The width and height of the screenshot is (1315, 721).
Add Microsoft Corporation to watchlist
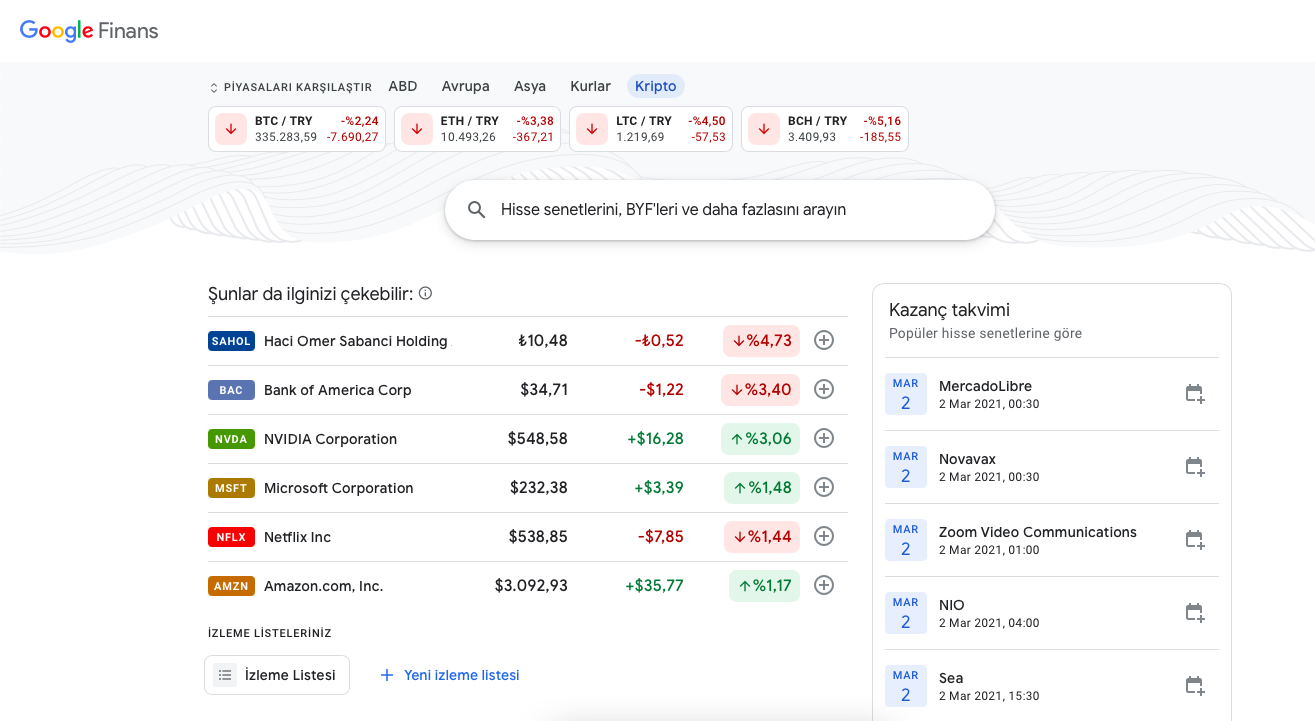[x=824, y=487]
